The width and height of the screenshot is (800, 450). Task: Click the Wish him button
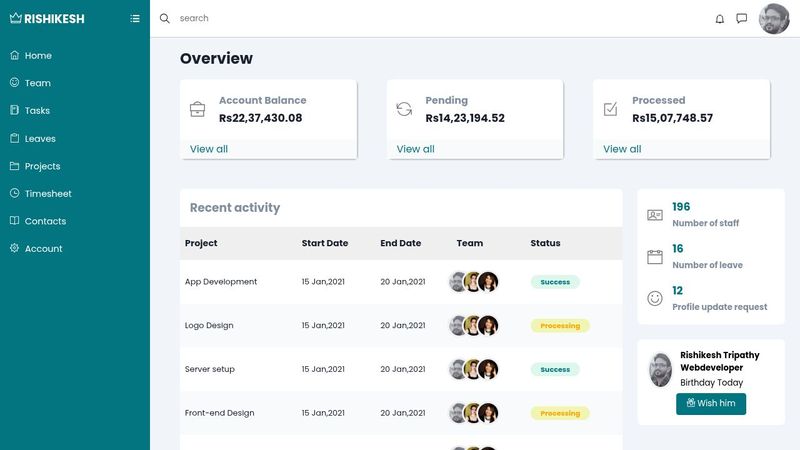(711, 404)
